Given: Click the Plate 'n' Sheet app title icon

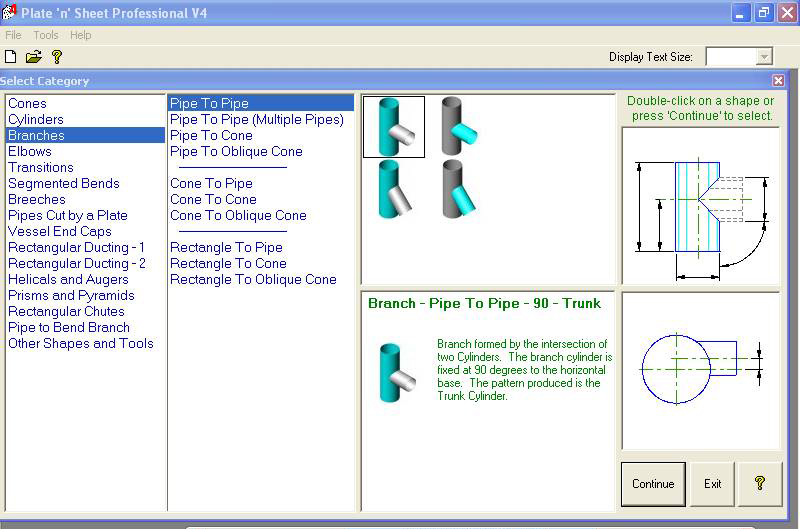Looking at the screenshot, I should pyautogui.click(x=9, y=12).
